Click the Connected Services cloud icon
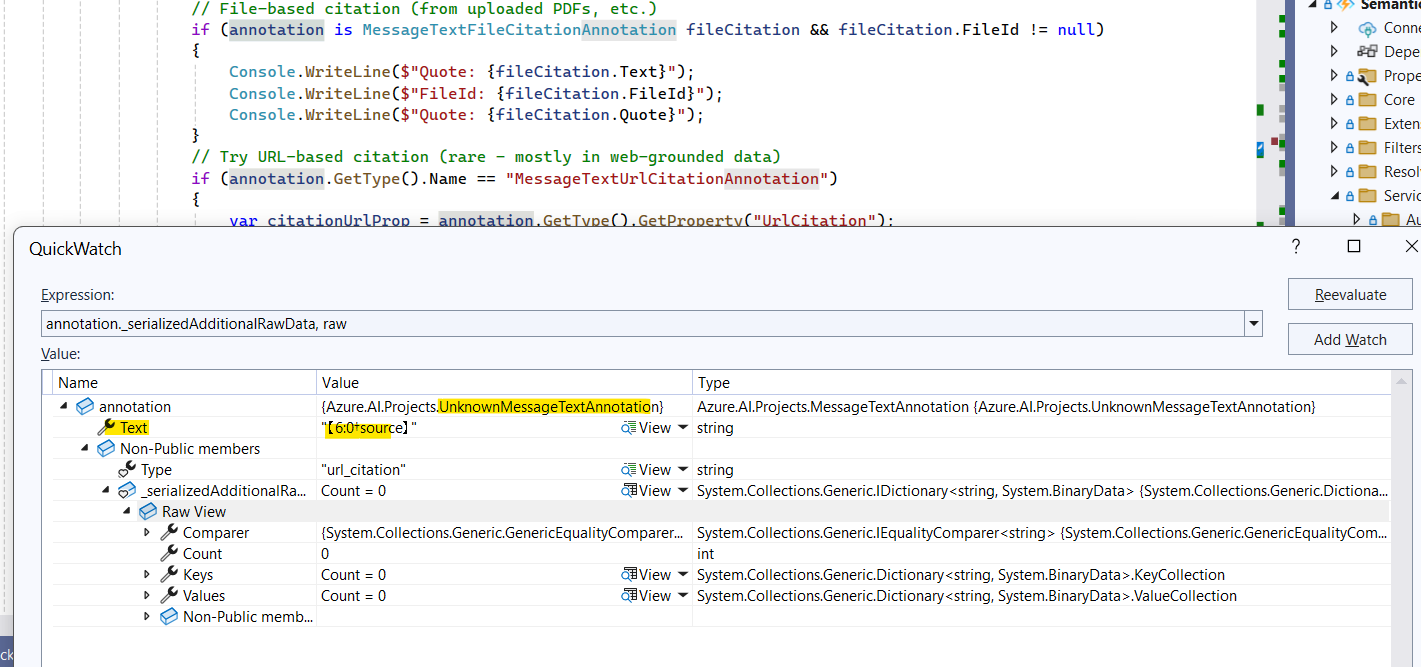 pyautogui.click(x=1367, y=28)
